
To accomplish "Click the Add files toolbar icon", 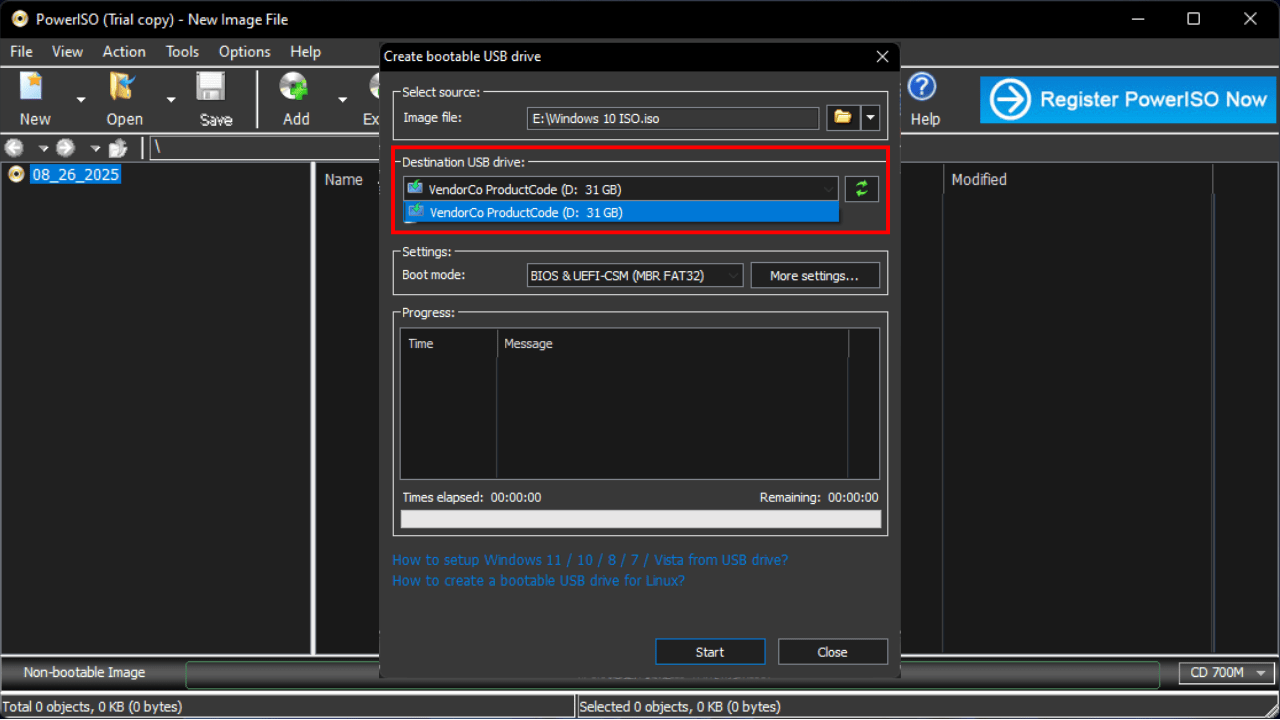I will click(293, 90).
